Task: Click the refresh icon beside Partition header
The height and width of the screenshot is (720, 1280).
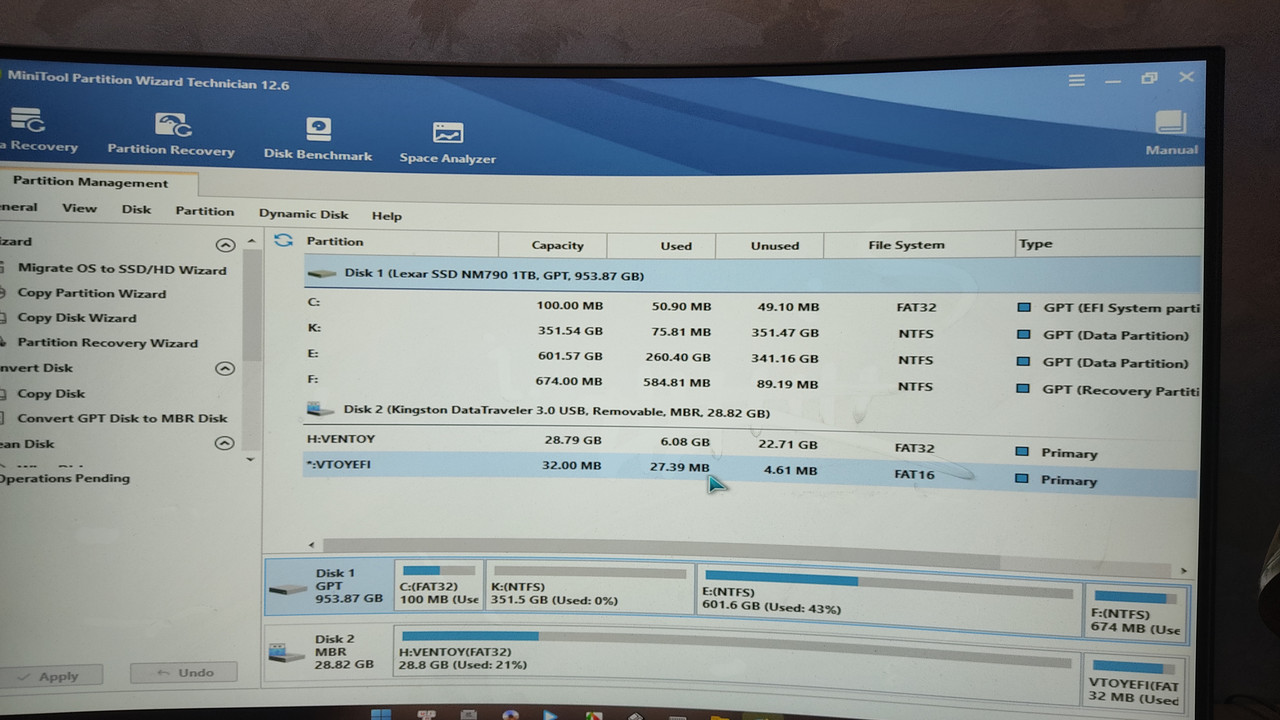Action: click(x=283, y=241)
